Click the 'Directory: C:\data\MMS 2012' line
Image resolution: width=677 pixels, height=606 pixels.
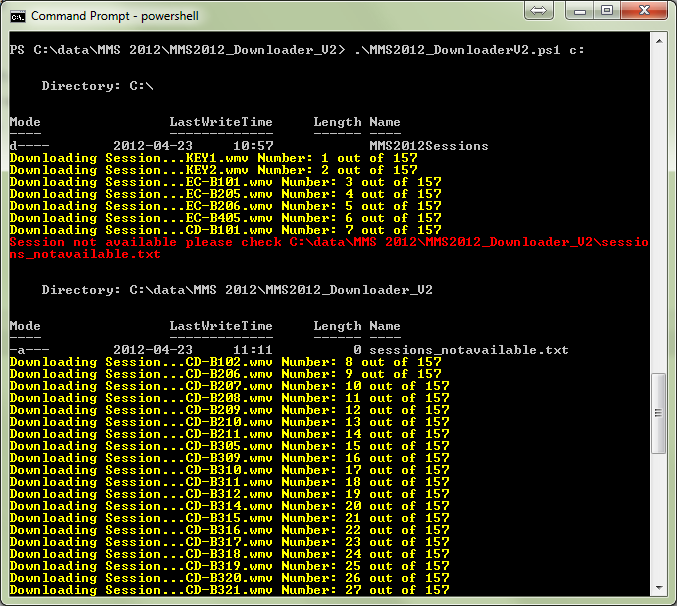[x=237, y=290]
